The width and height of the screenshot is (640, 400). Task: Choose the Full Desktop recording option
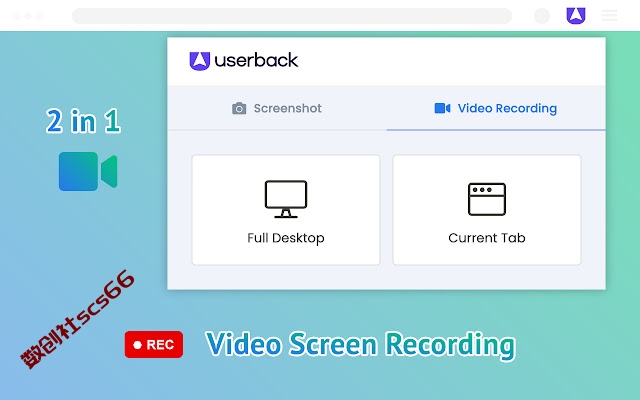click(x=286, y=210)
